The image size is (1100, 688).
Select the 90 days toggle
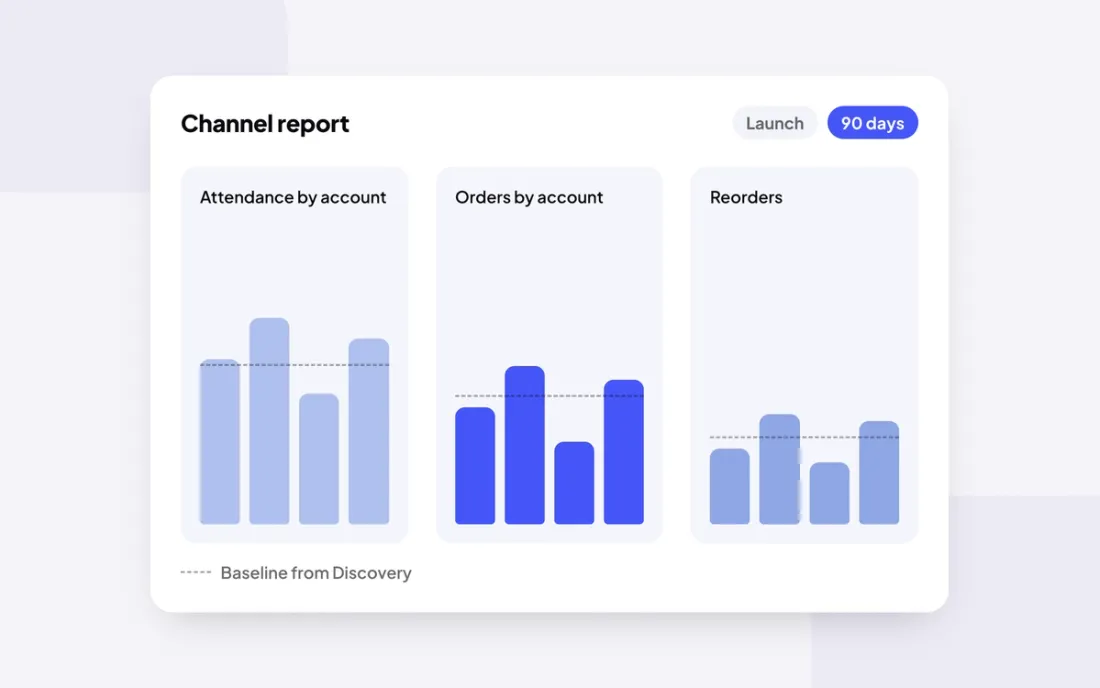coord(872,123)
